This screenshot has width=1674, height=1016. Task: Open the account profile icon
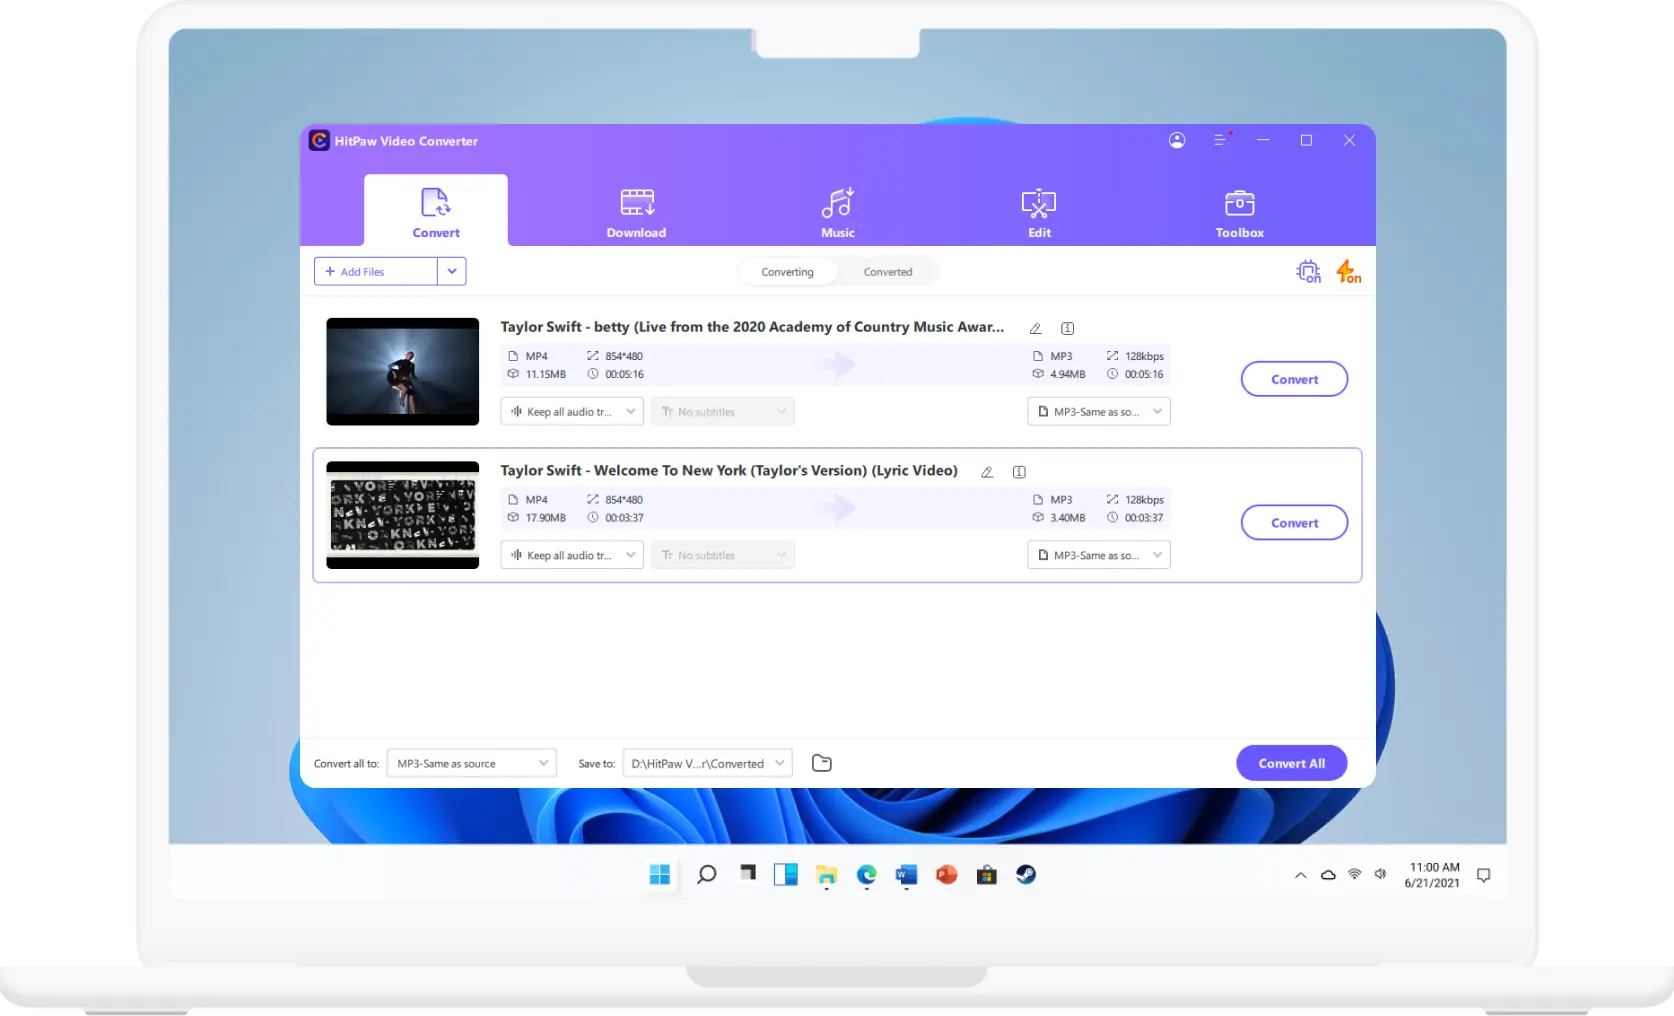point(1177,140)
